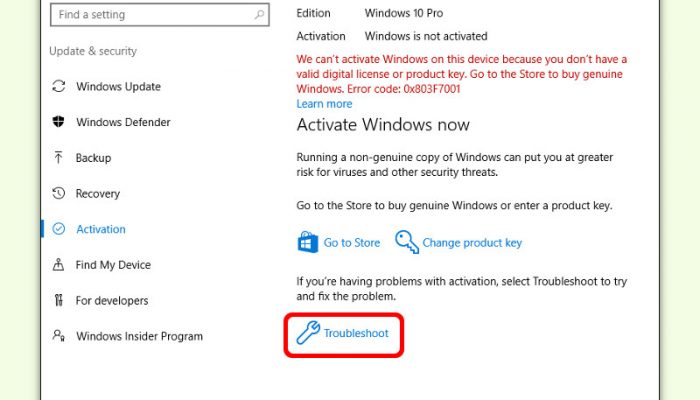
Task: Click the Windows Defender shield icon
Action: coord(58,121)
